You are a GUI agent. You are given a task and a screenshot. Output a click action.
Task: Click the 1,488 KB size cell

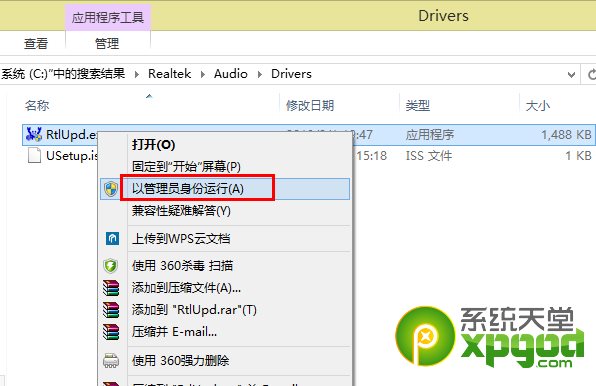click(566, 134)
